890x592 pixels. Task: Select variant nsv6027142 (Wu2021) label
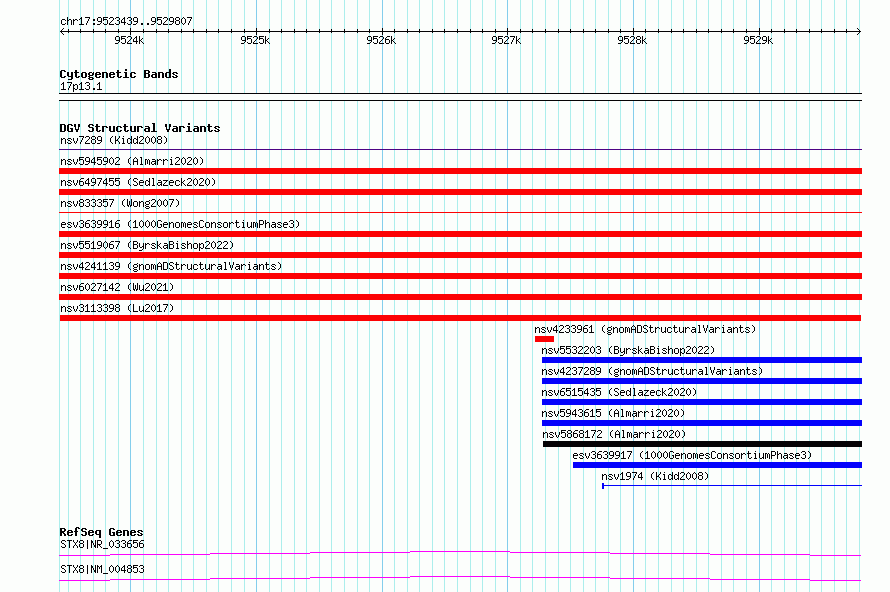point(117,287)
